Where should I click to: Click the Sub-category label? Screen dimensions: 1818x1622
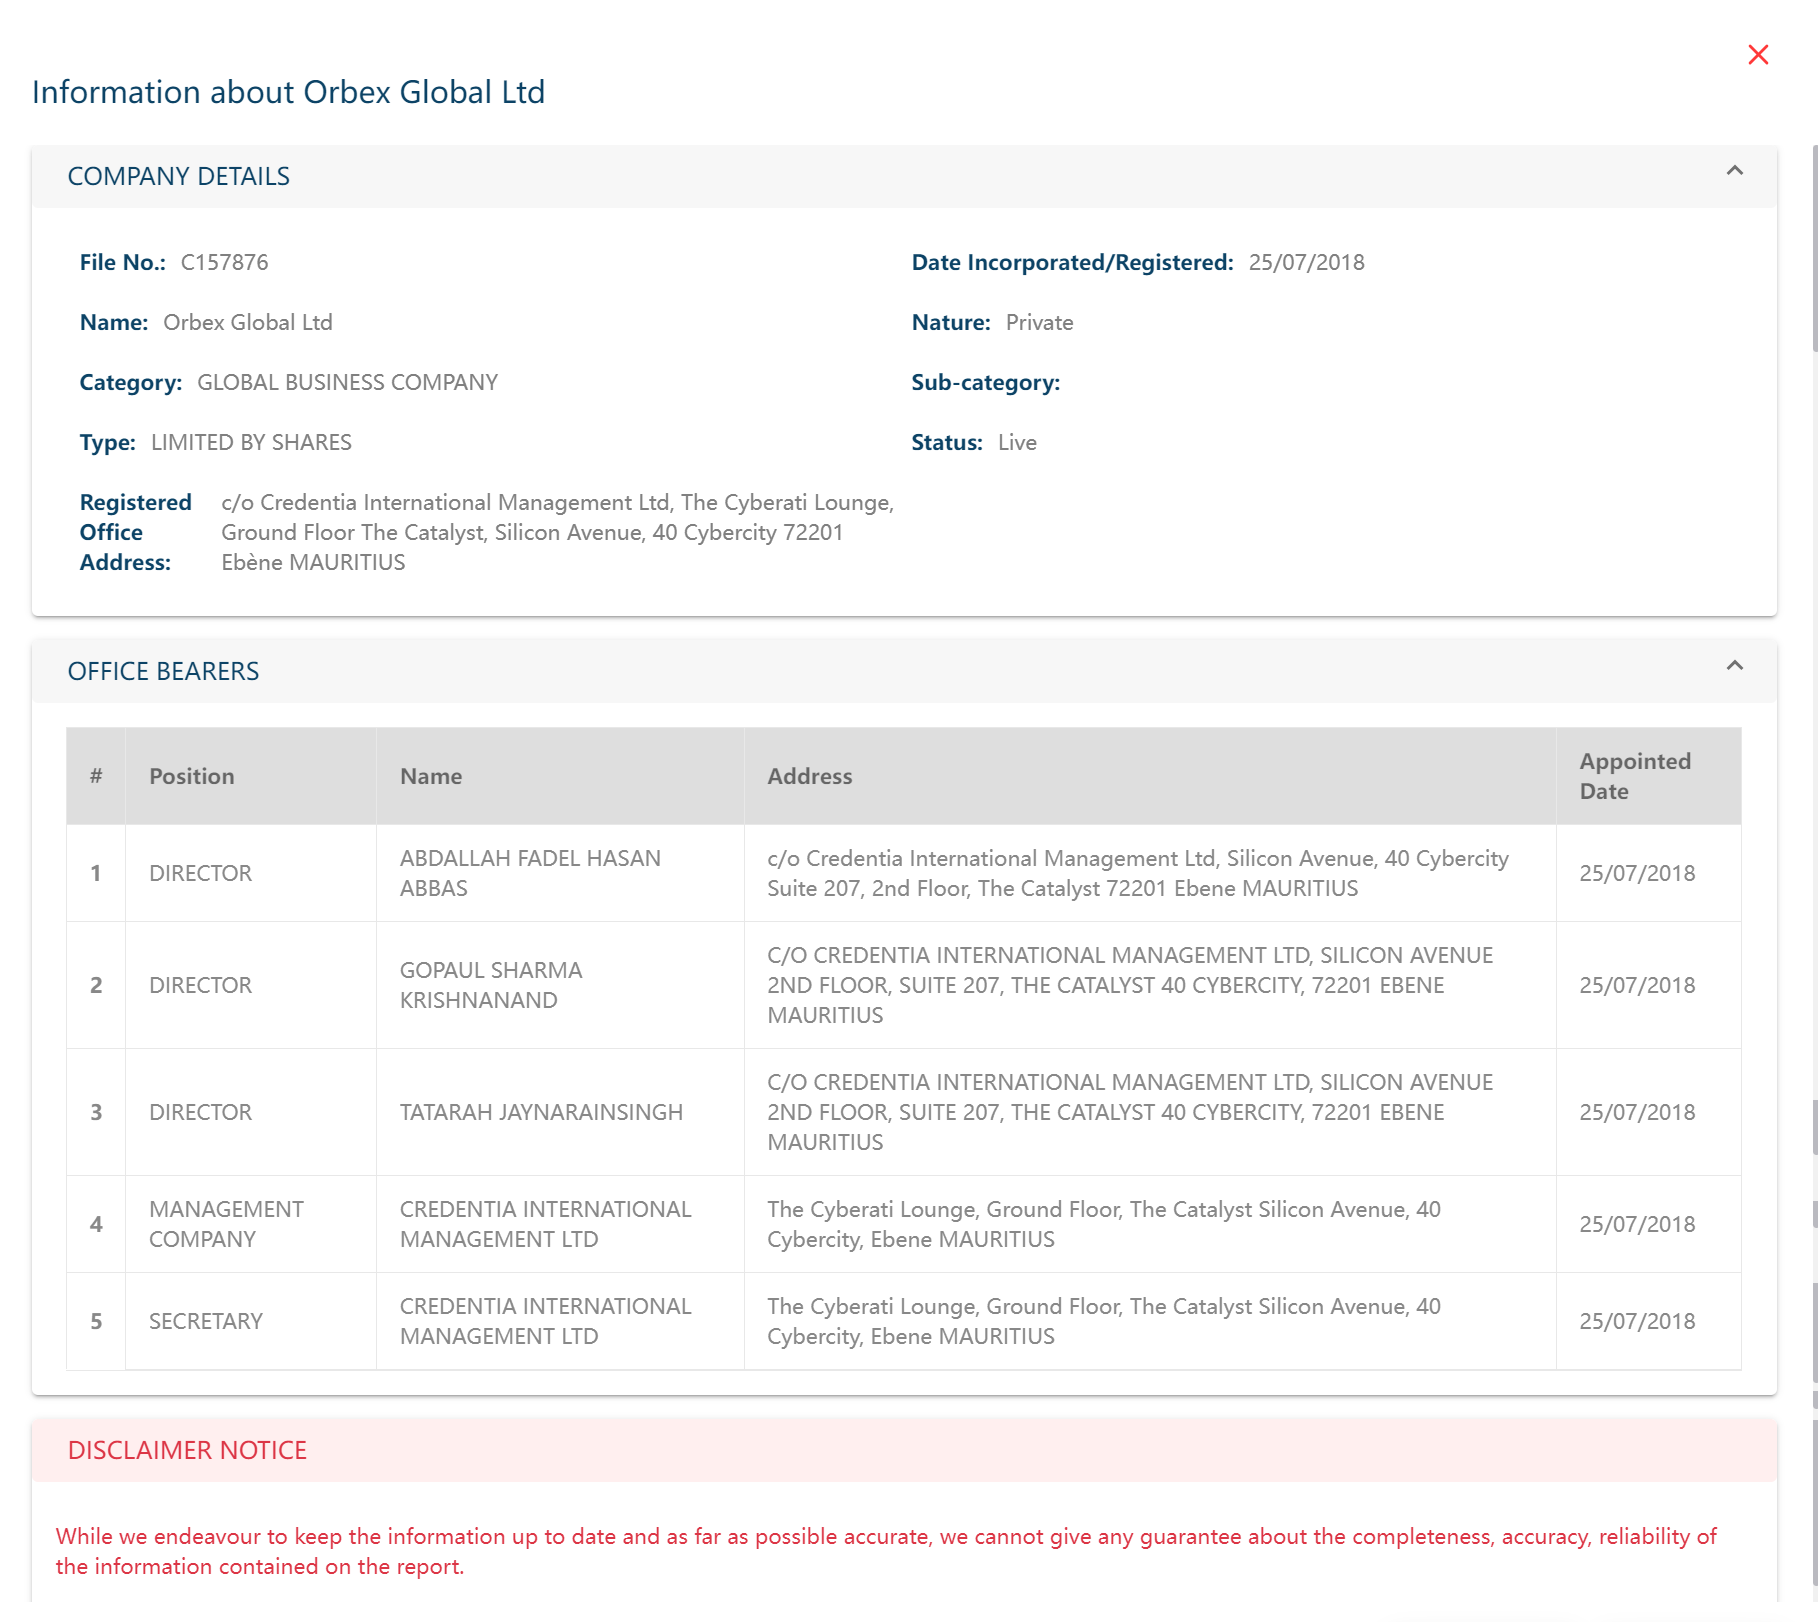(x=986, y=383)
